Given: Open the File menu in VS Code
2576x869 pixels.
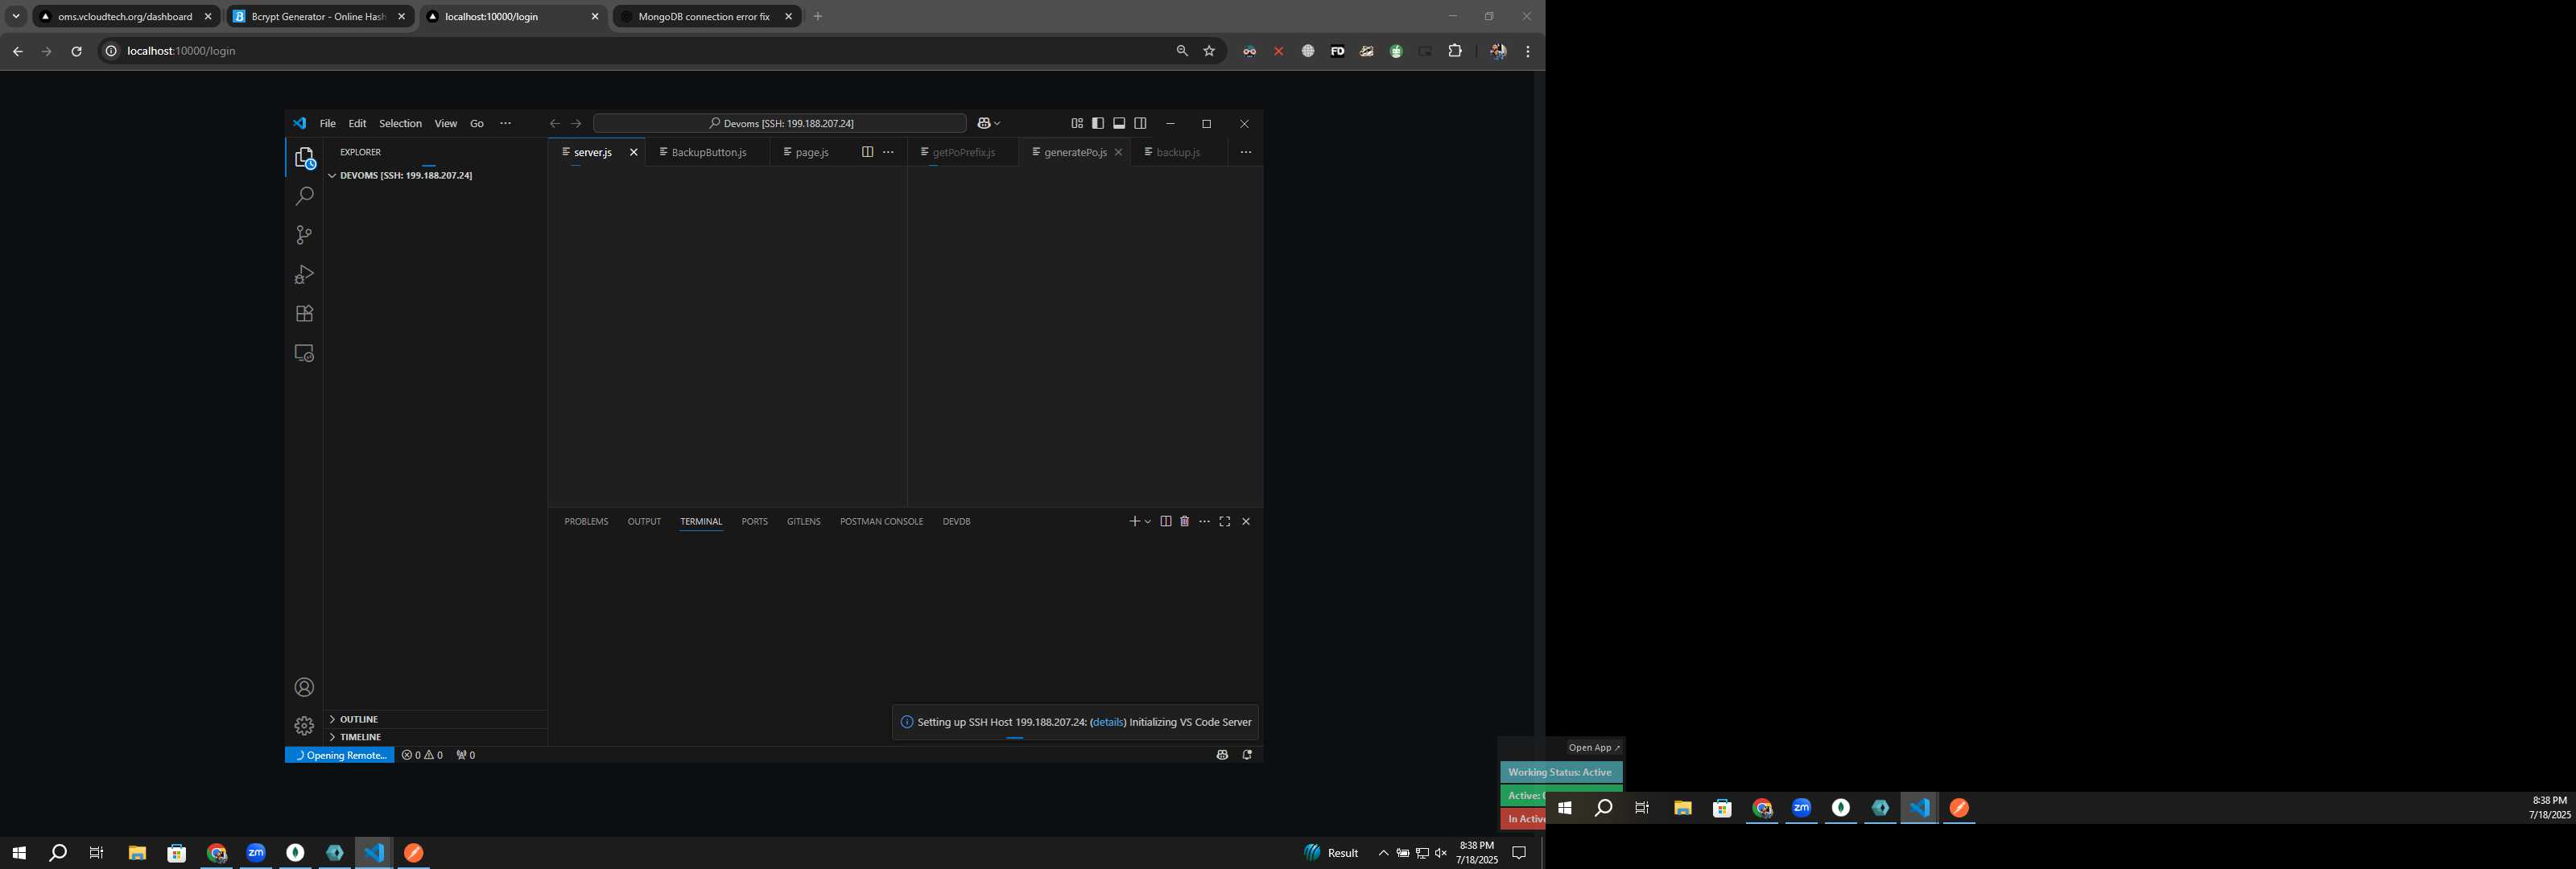Looking at the screenshot, I should 328,124.
